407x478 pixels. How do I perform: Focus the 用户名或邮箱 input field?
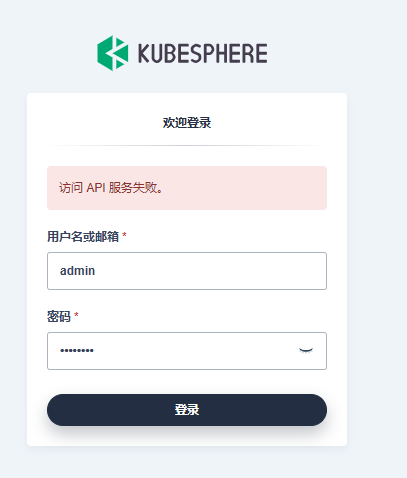pyautogui.click(x=187, y=271)
